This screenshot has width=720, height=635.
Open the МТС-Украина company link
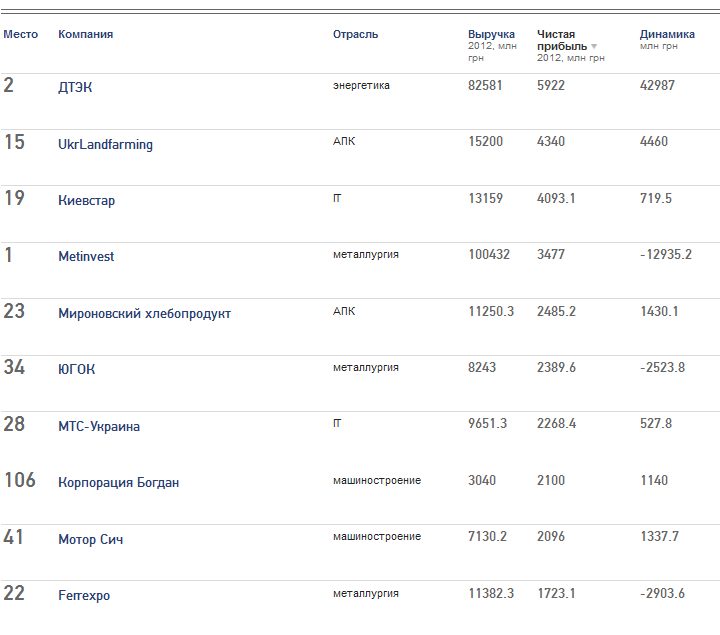(99, 427)
